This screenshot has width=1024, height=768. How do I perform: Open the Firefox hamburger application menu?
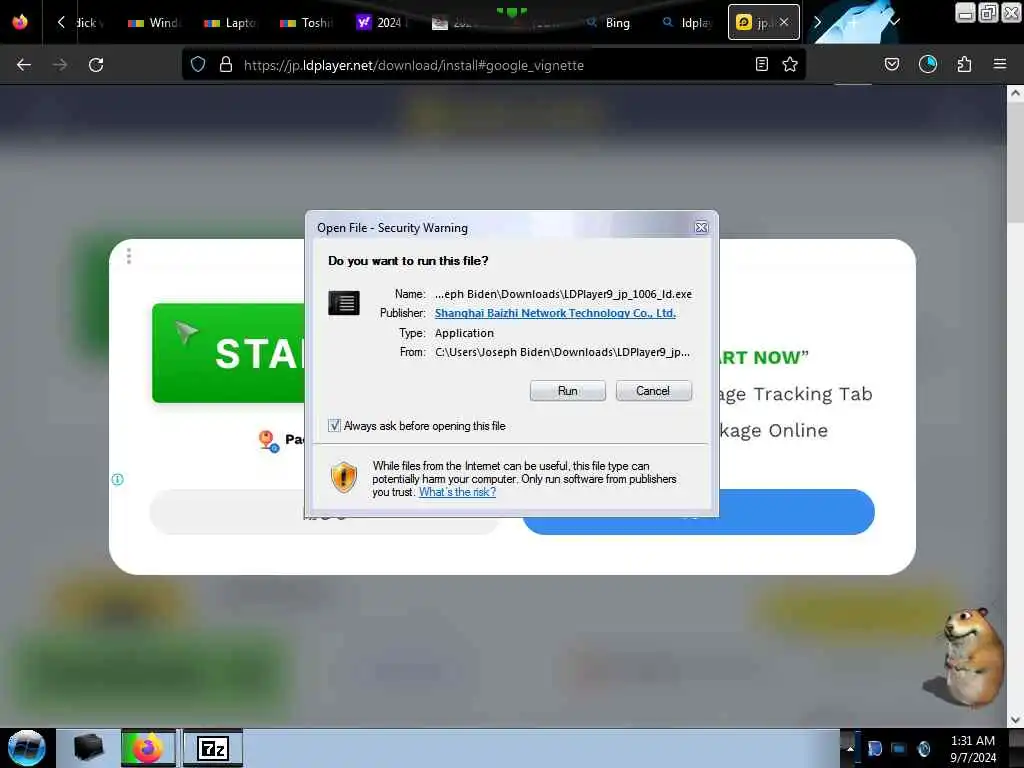click(x=1000, y=64)
